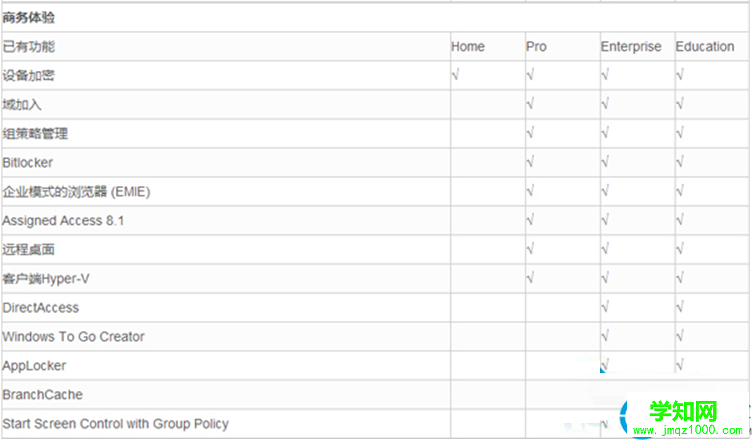Click the Education column header
Image resolution: width=754 pixels, height=442 pixels.
[704, 47]
